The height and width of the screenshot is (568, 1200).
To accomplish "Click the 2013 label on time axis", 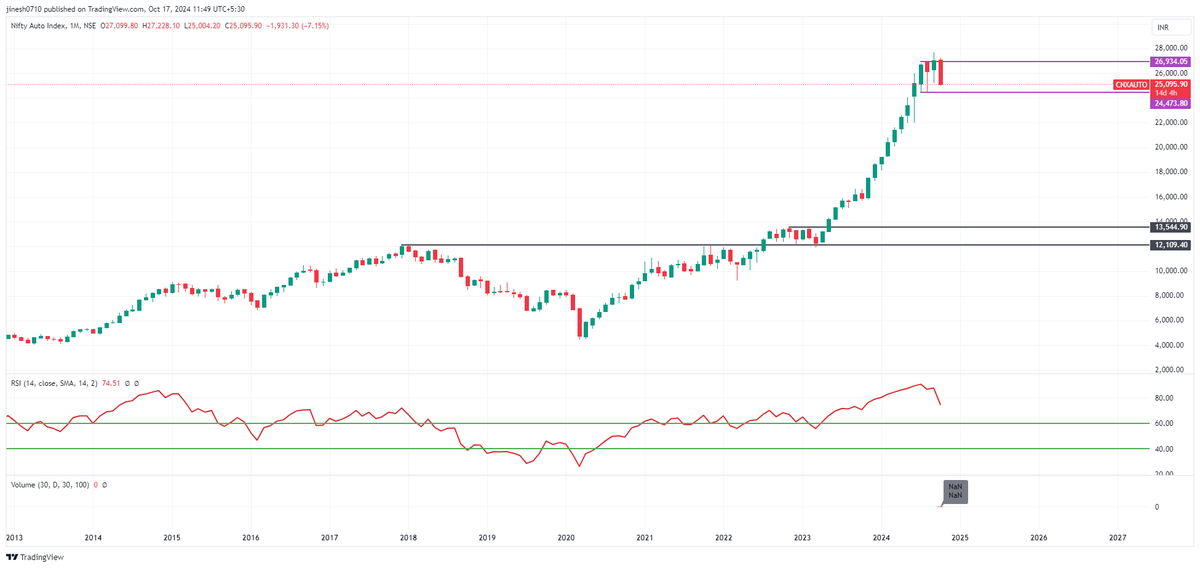I will [14, 537].
